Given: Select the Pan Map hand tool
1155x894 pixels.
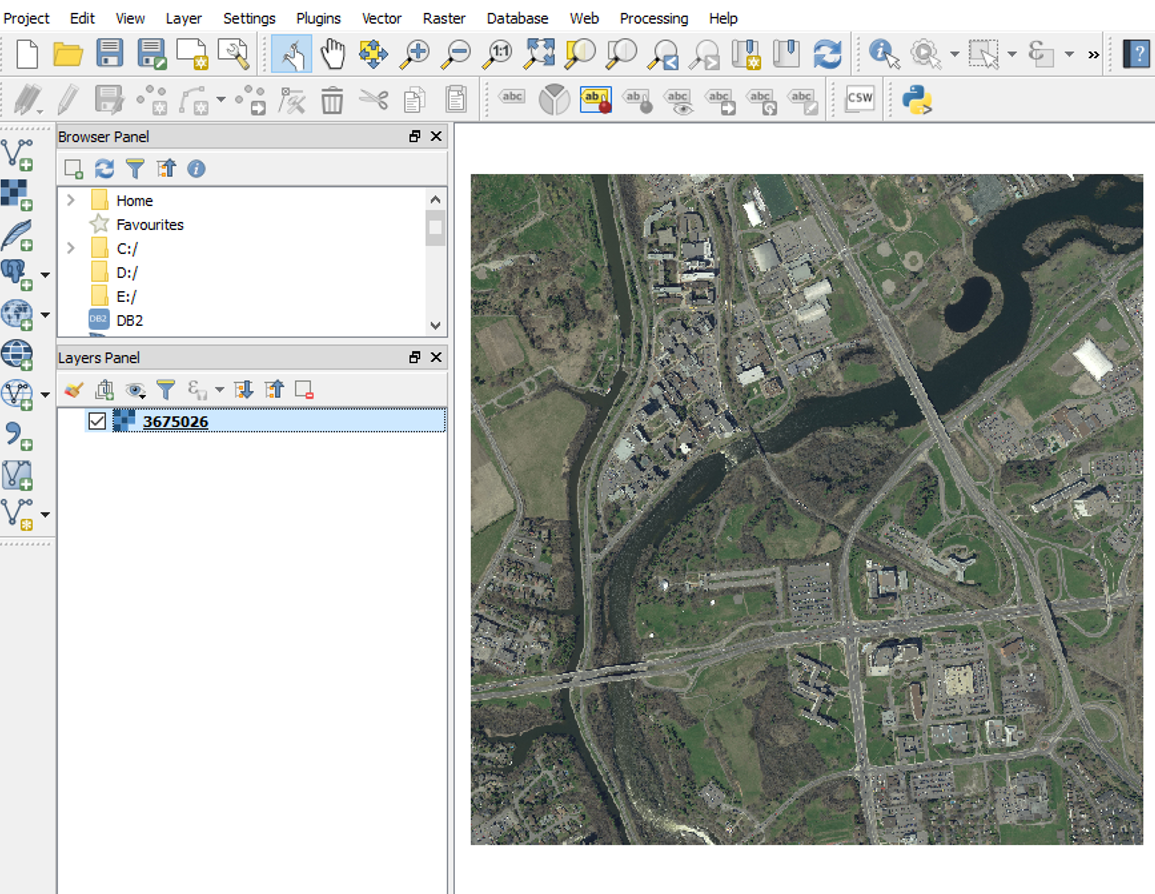Looking at the screenshot, I should tap(332, 54).
